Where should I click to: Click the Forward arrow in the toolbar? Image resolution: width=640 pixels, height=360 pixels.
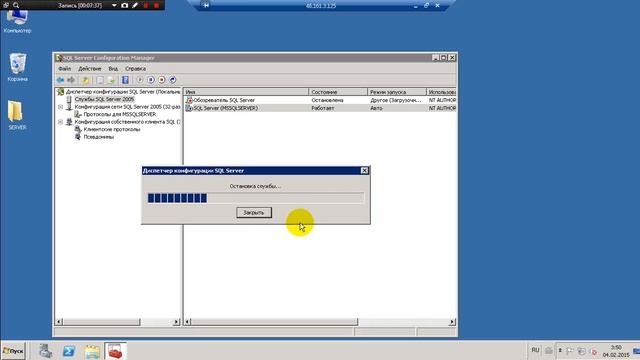71,80
